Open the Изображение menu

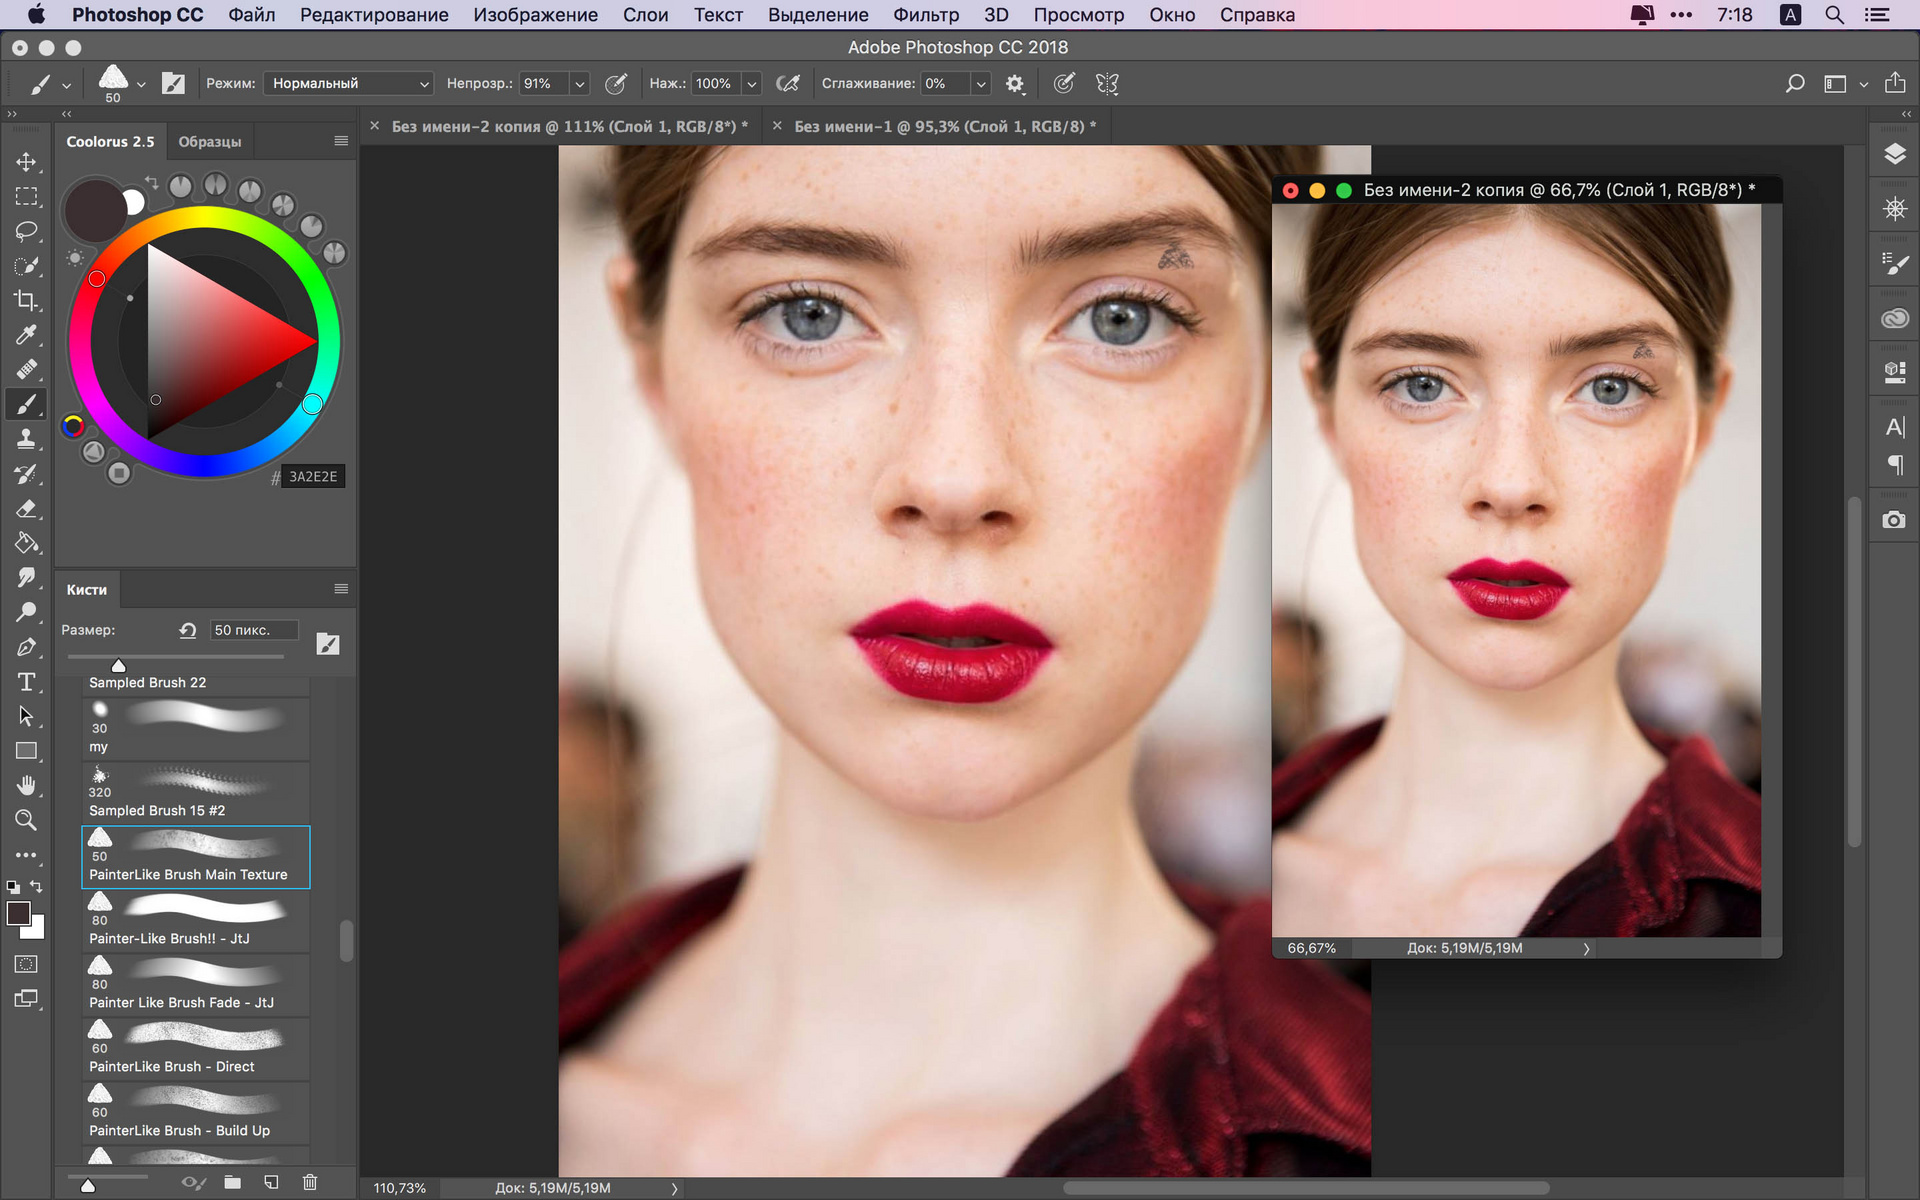[535, 15]
